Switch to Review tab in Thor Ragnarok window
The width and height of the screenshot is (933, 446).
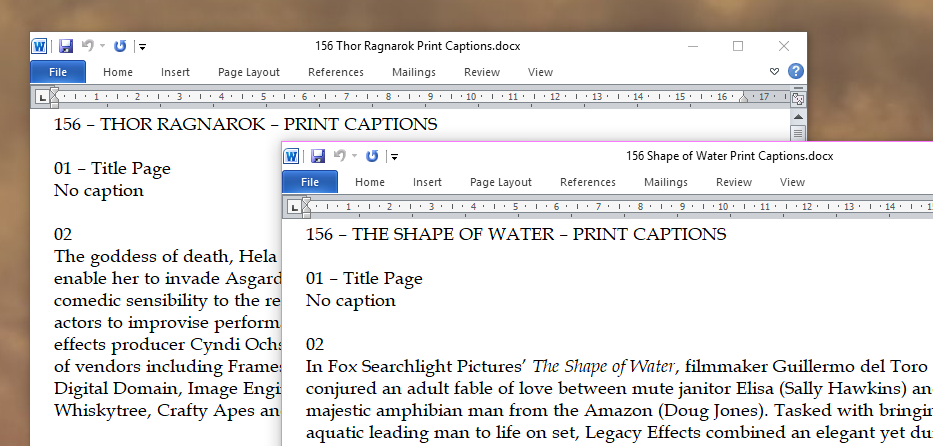[482, 72]
